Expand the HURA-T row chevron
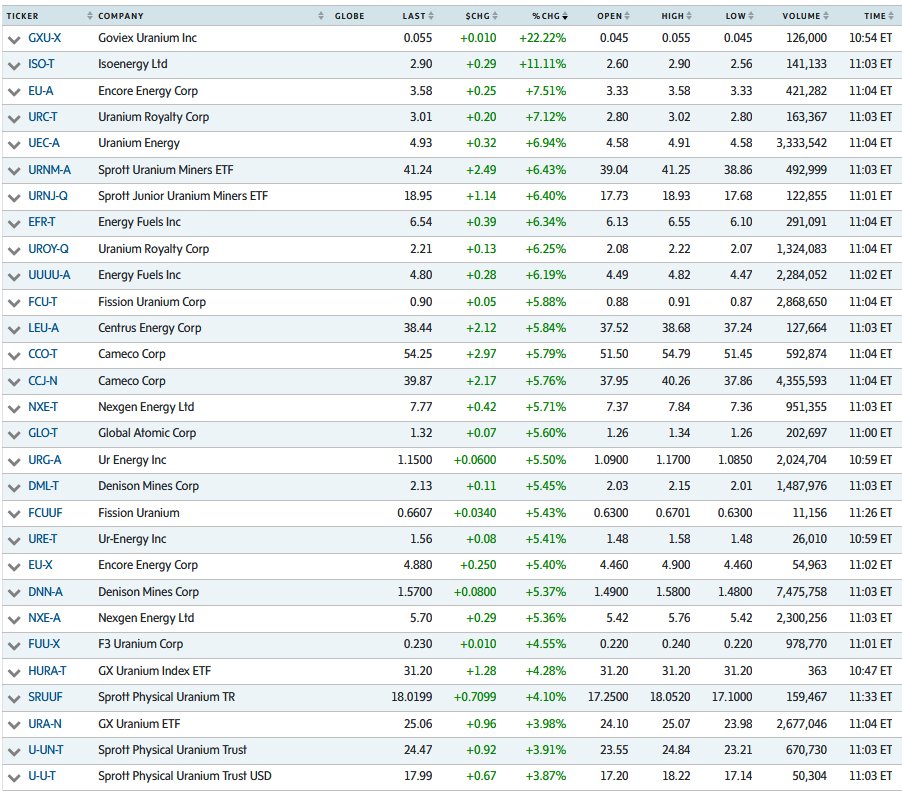Viewport: 902px width, 793px height. pos(14,673)
